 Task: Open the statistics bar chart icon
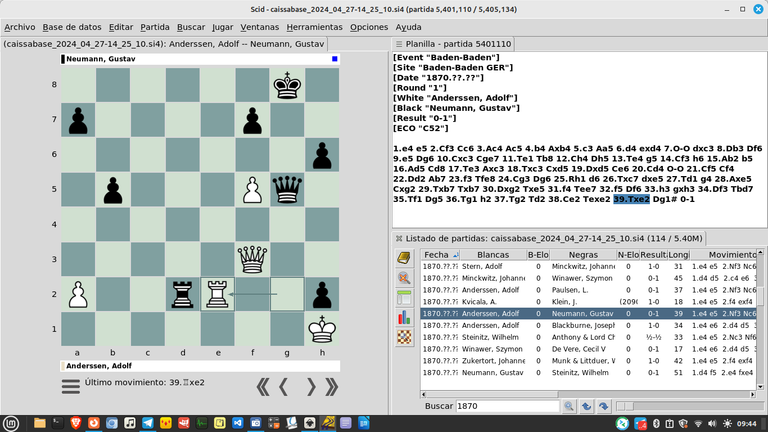pyautogui.click(x=404, y=317)
